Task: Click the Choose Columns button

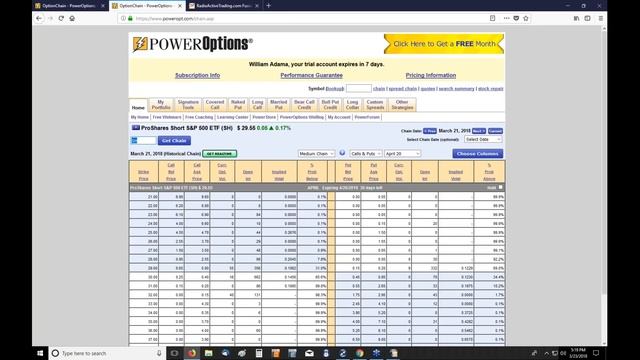Action: [x=478, y=153]
